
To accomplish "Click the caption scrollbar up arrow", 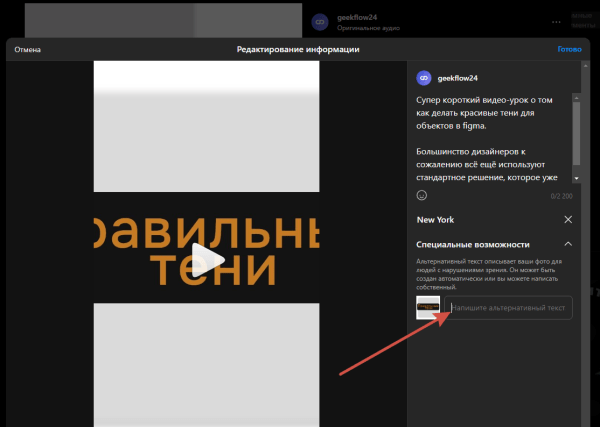I will pyautogui.click(x=576, y=98).
